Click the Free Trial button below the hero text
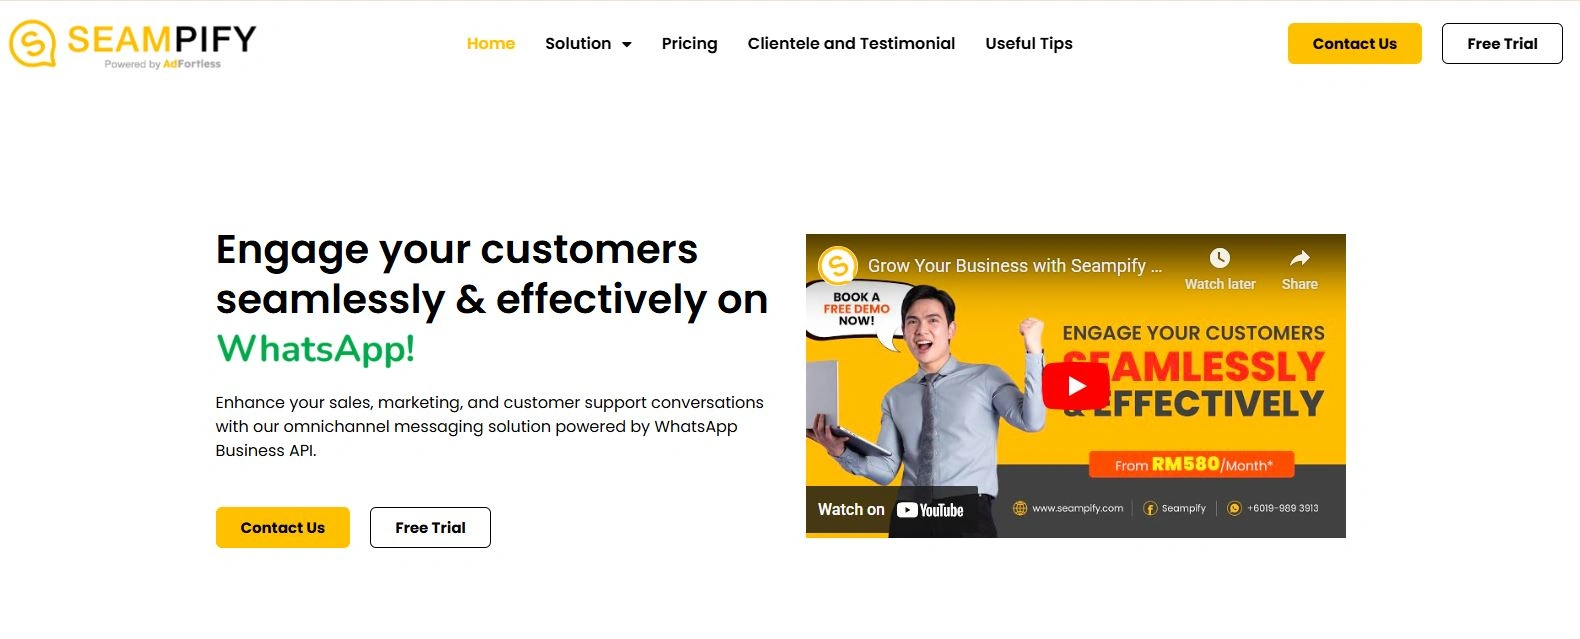 point(430,527)
